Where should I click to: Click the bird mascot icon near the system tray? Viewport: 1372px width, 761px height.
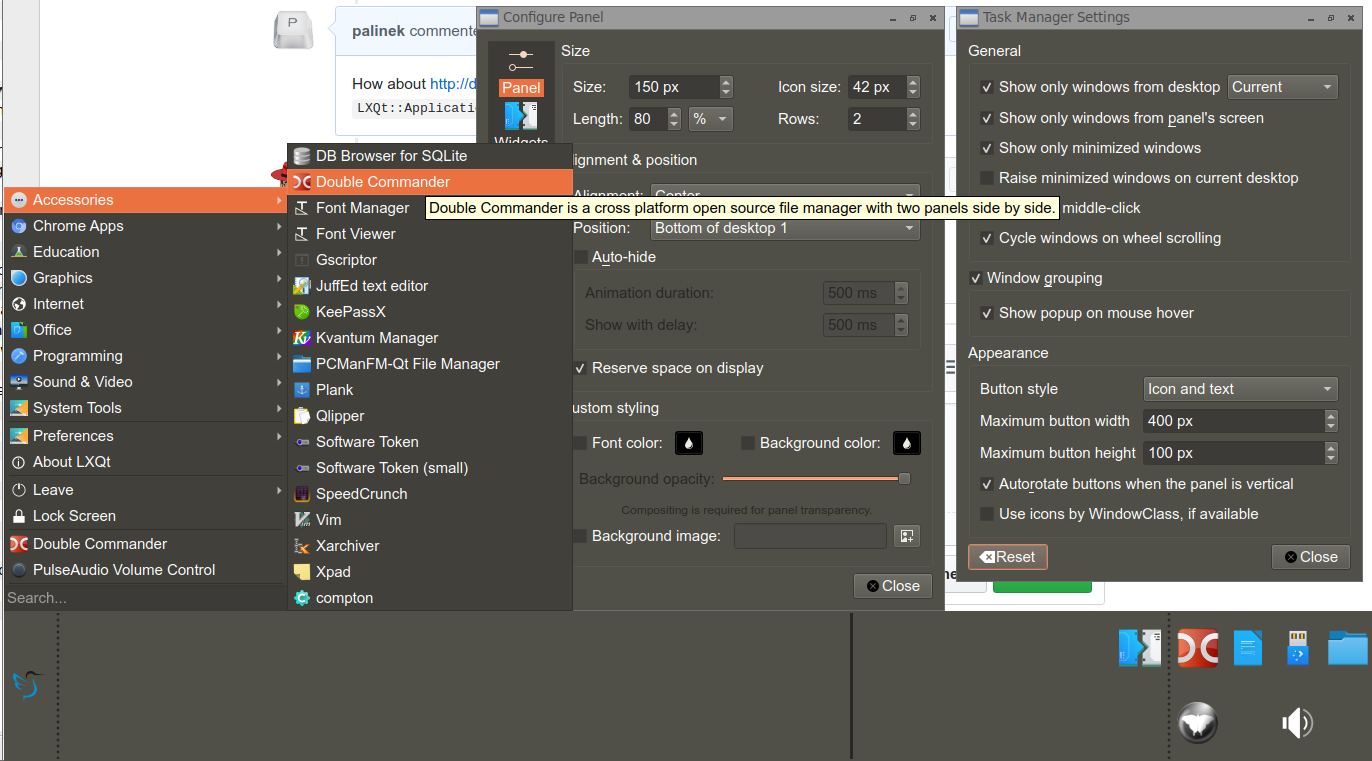(x=1196, y=722)
